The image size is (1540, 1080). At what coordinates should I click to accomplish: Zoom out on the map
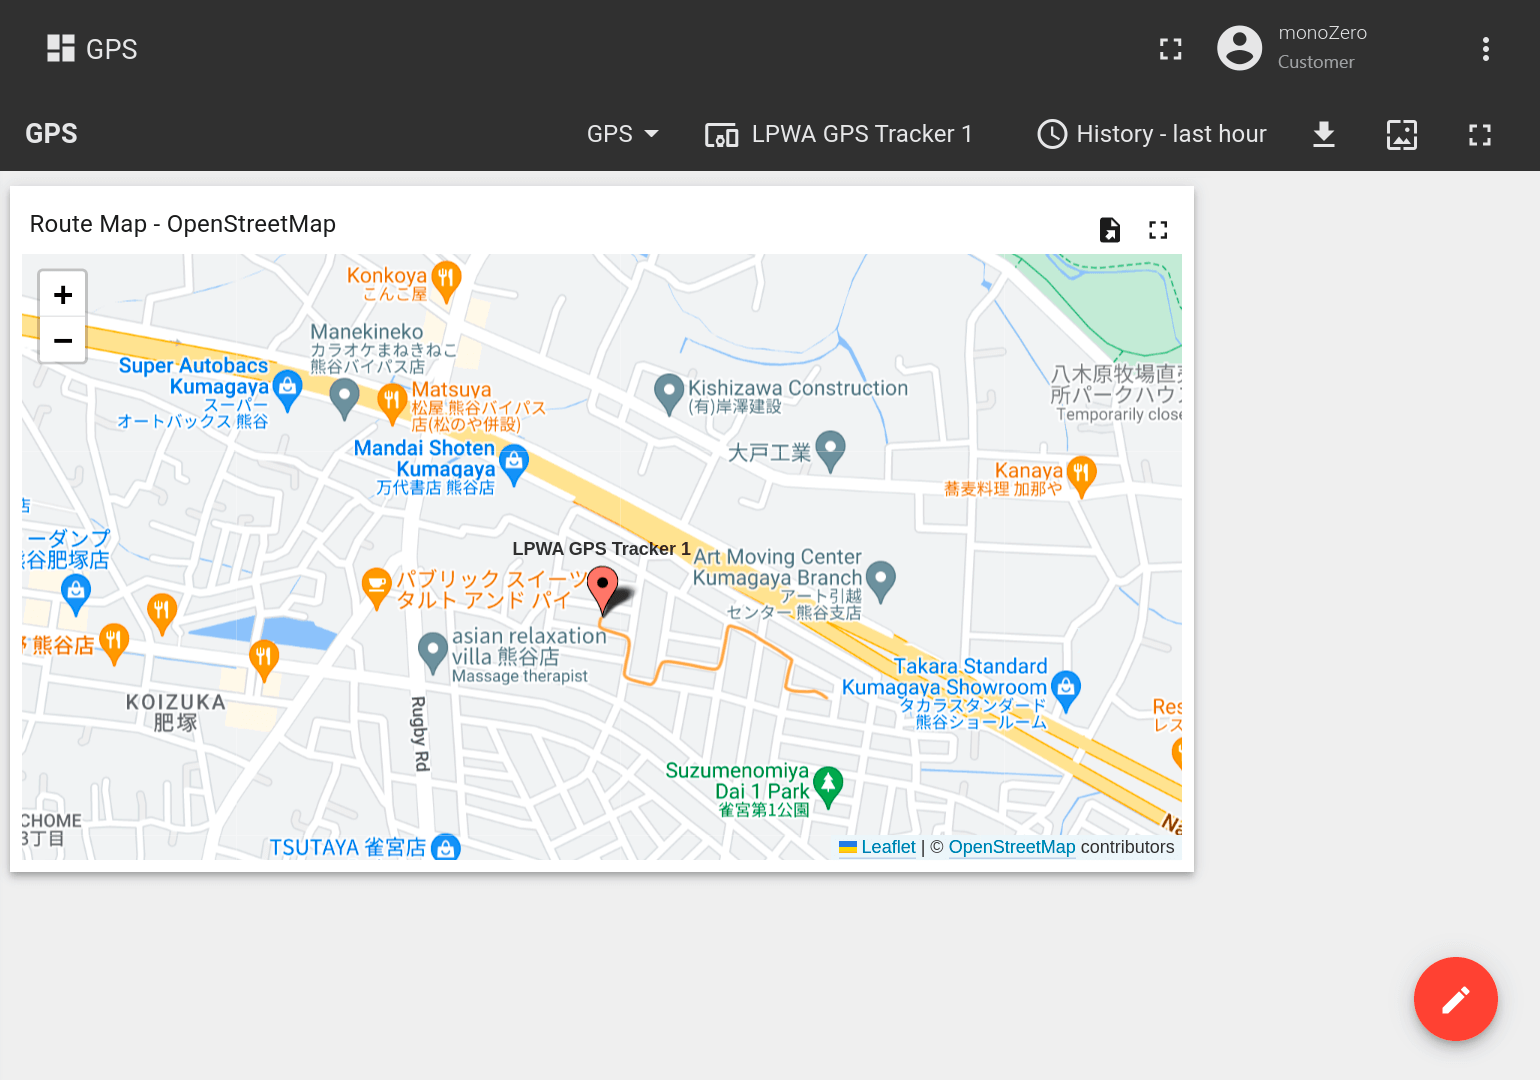tap(63, 341)
